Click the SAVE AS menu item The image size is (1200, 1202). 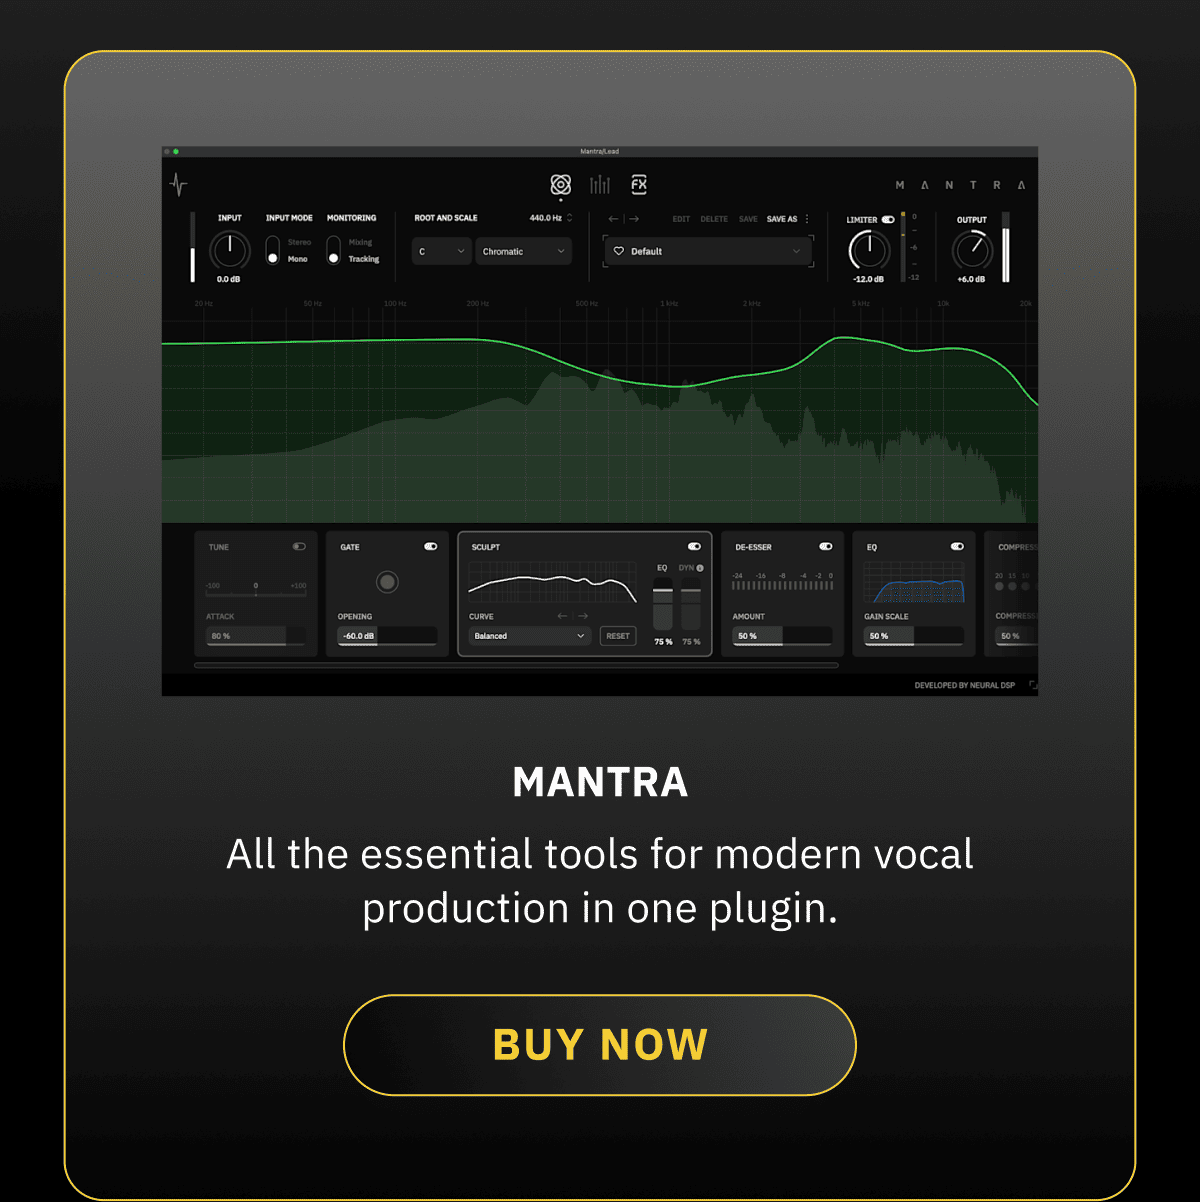783,219
